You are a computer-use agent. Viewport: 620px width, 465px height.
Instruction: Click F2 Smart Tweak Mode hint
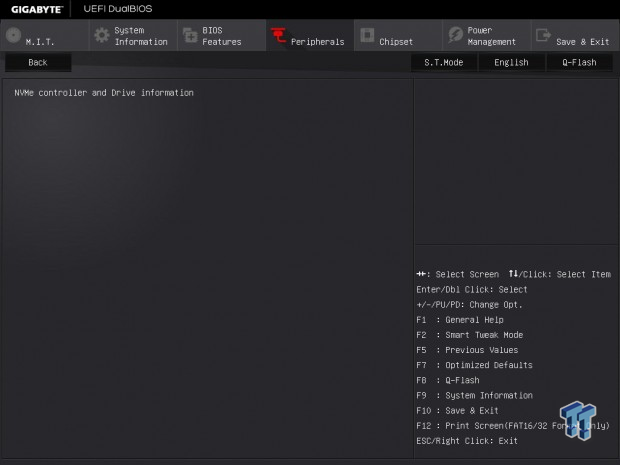pos(470,335)
